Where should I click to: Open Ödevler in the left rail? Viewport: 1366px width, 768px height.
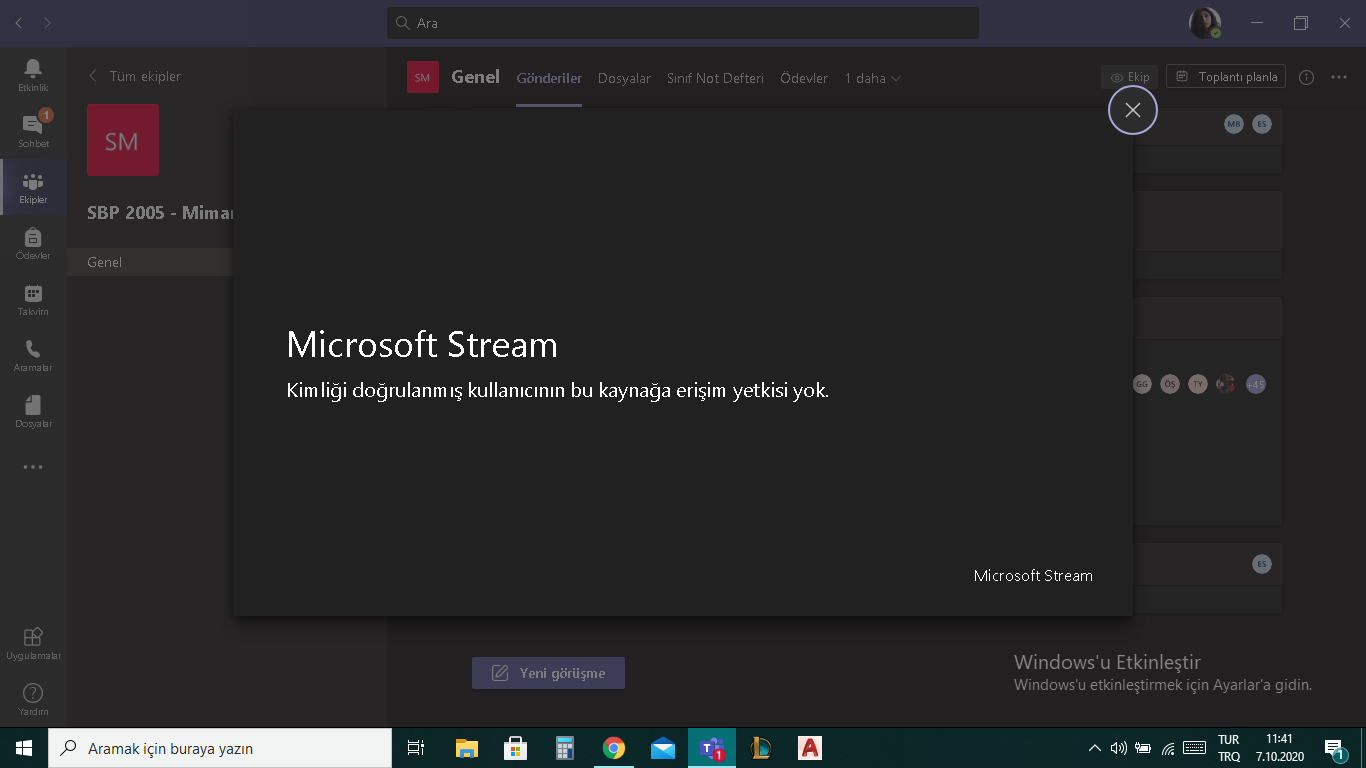[33, 243]
